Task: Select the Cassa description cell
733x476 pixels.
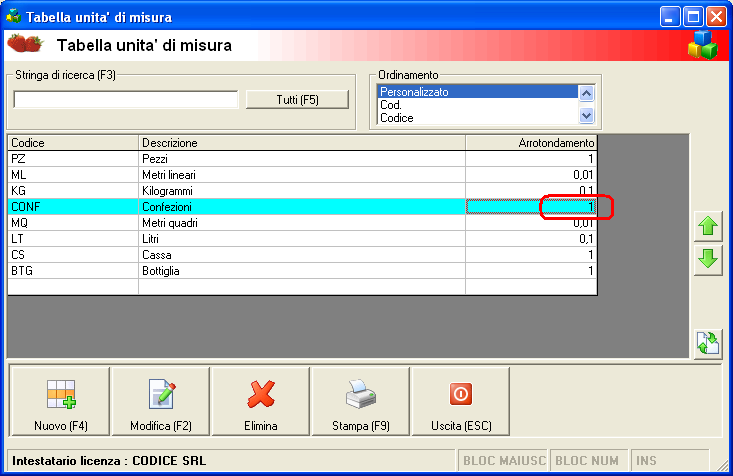Action: click(x=302, y=255)
